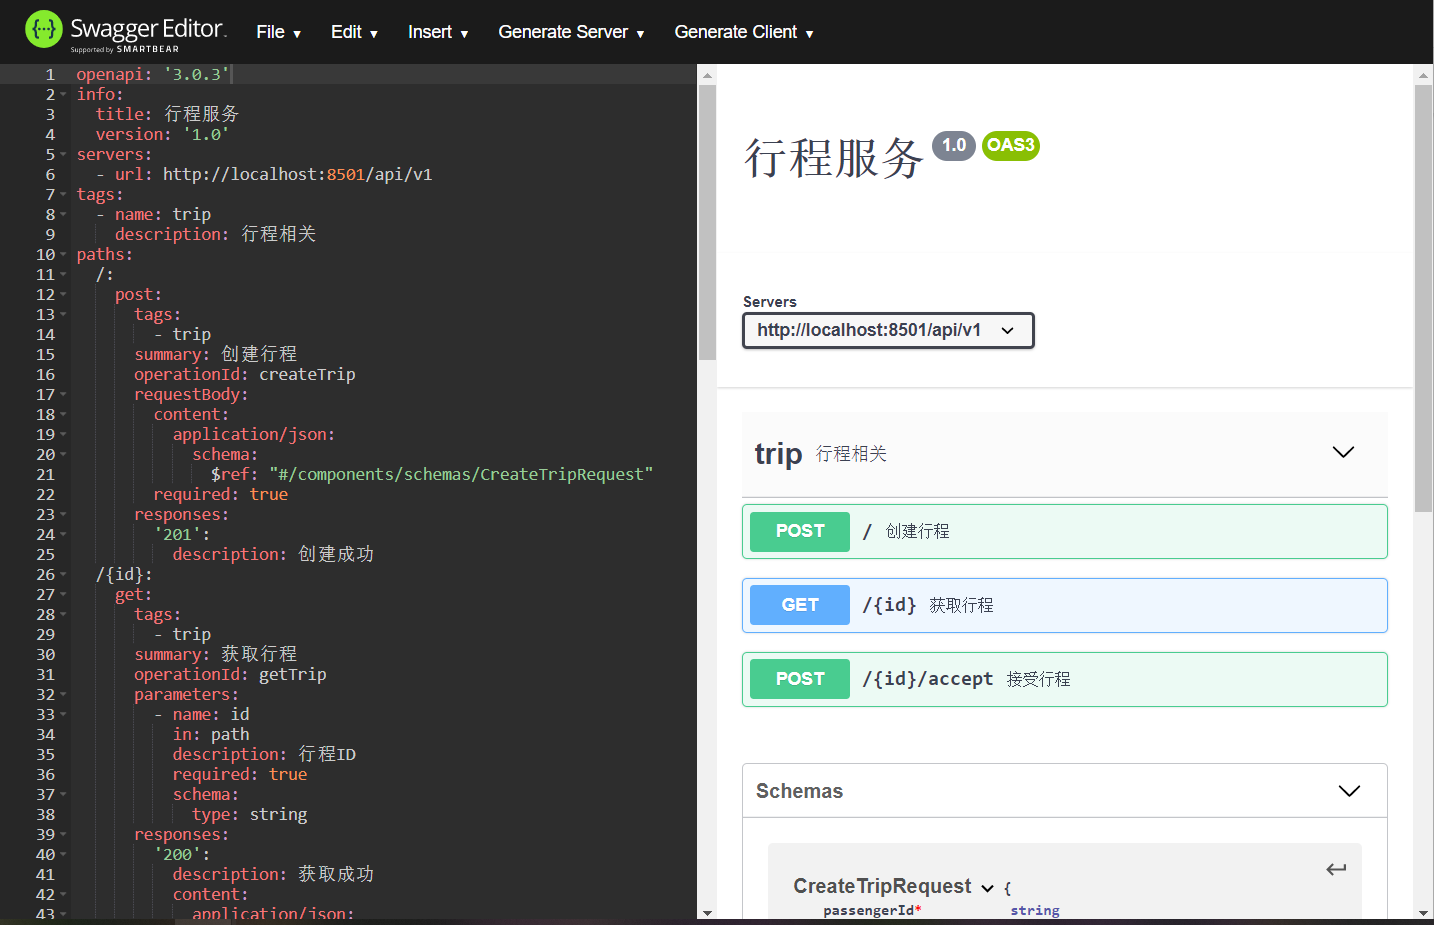Collapse the CreateTripRequest schema model
1434x925 pixels.
(x=987, y=888)
